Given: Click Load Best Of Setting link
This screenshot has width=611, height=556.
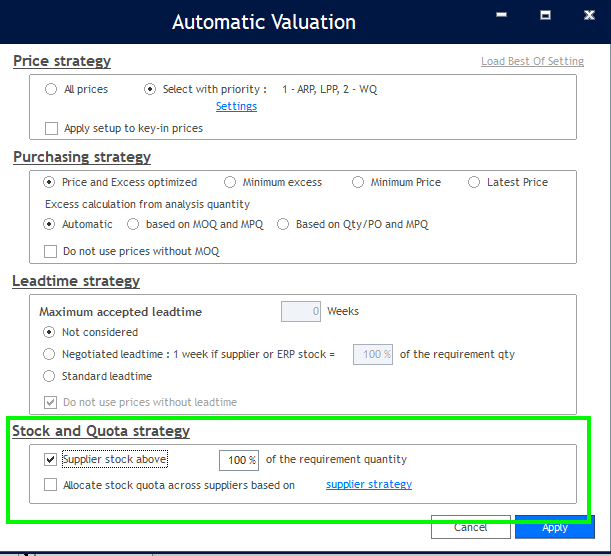Looking at the screenshot, I should (x=532, y=61).
